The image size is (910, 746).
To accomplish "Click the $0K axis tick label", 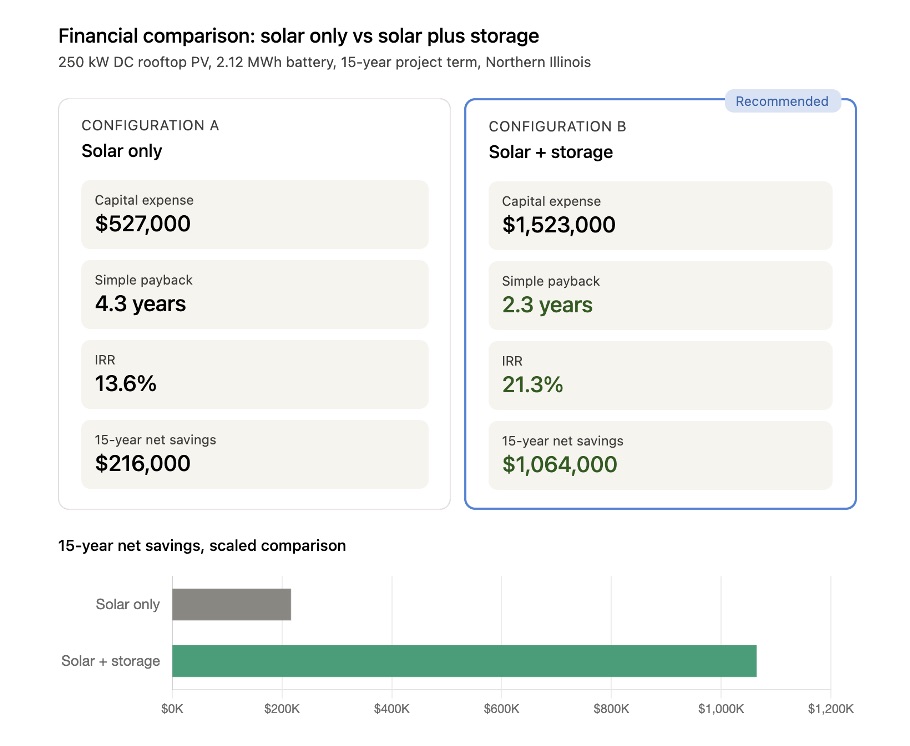I will coord(172,709).
